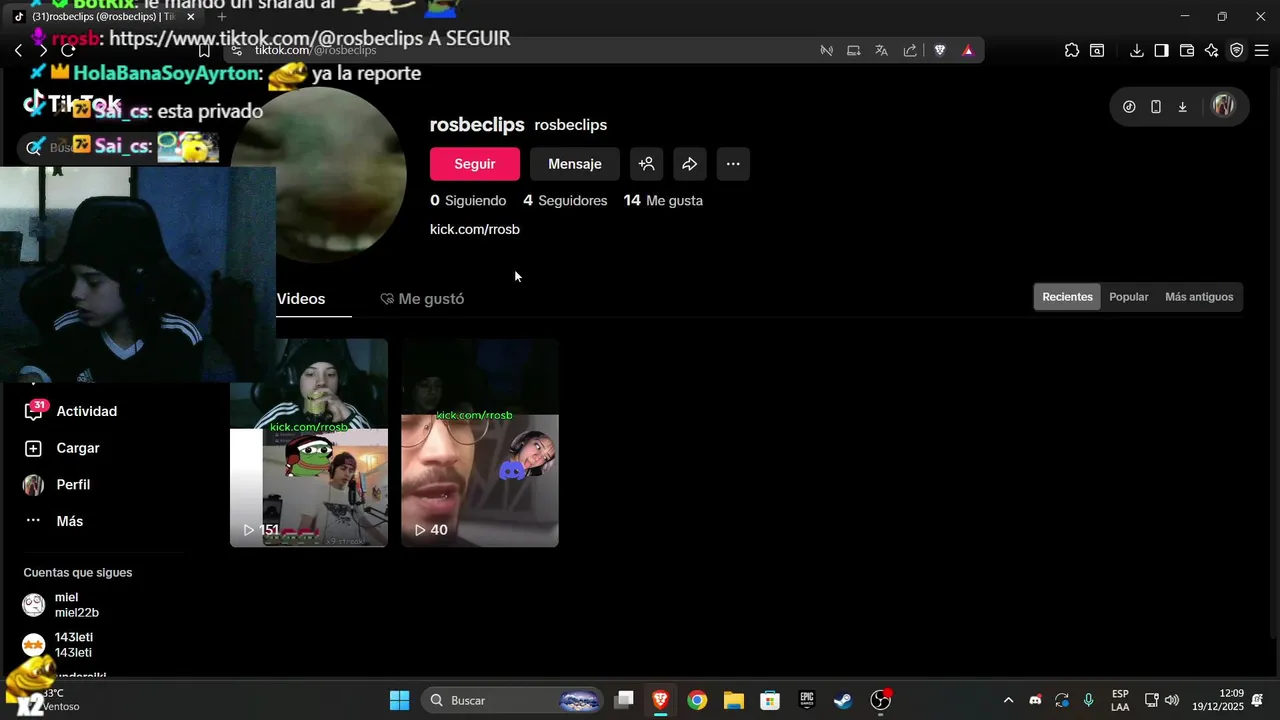Close the rosbeclips browser tab
Viewport: 1280px width, 720px height.
click(x=190, y=16)
